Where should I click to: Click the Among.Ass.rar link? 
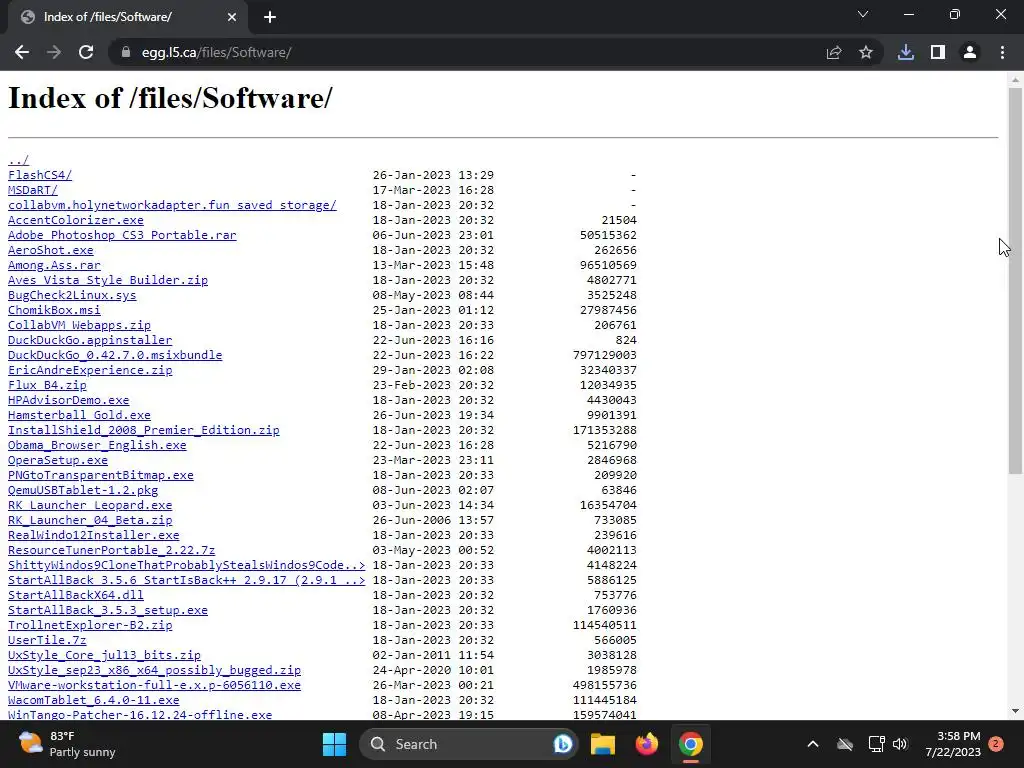[54, 265]
